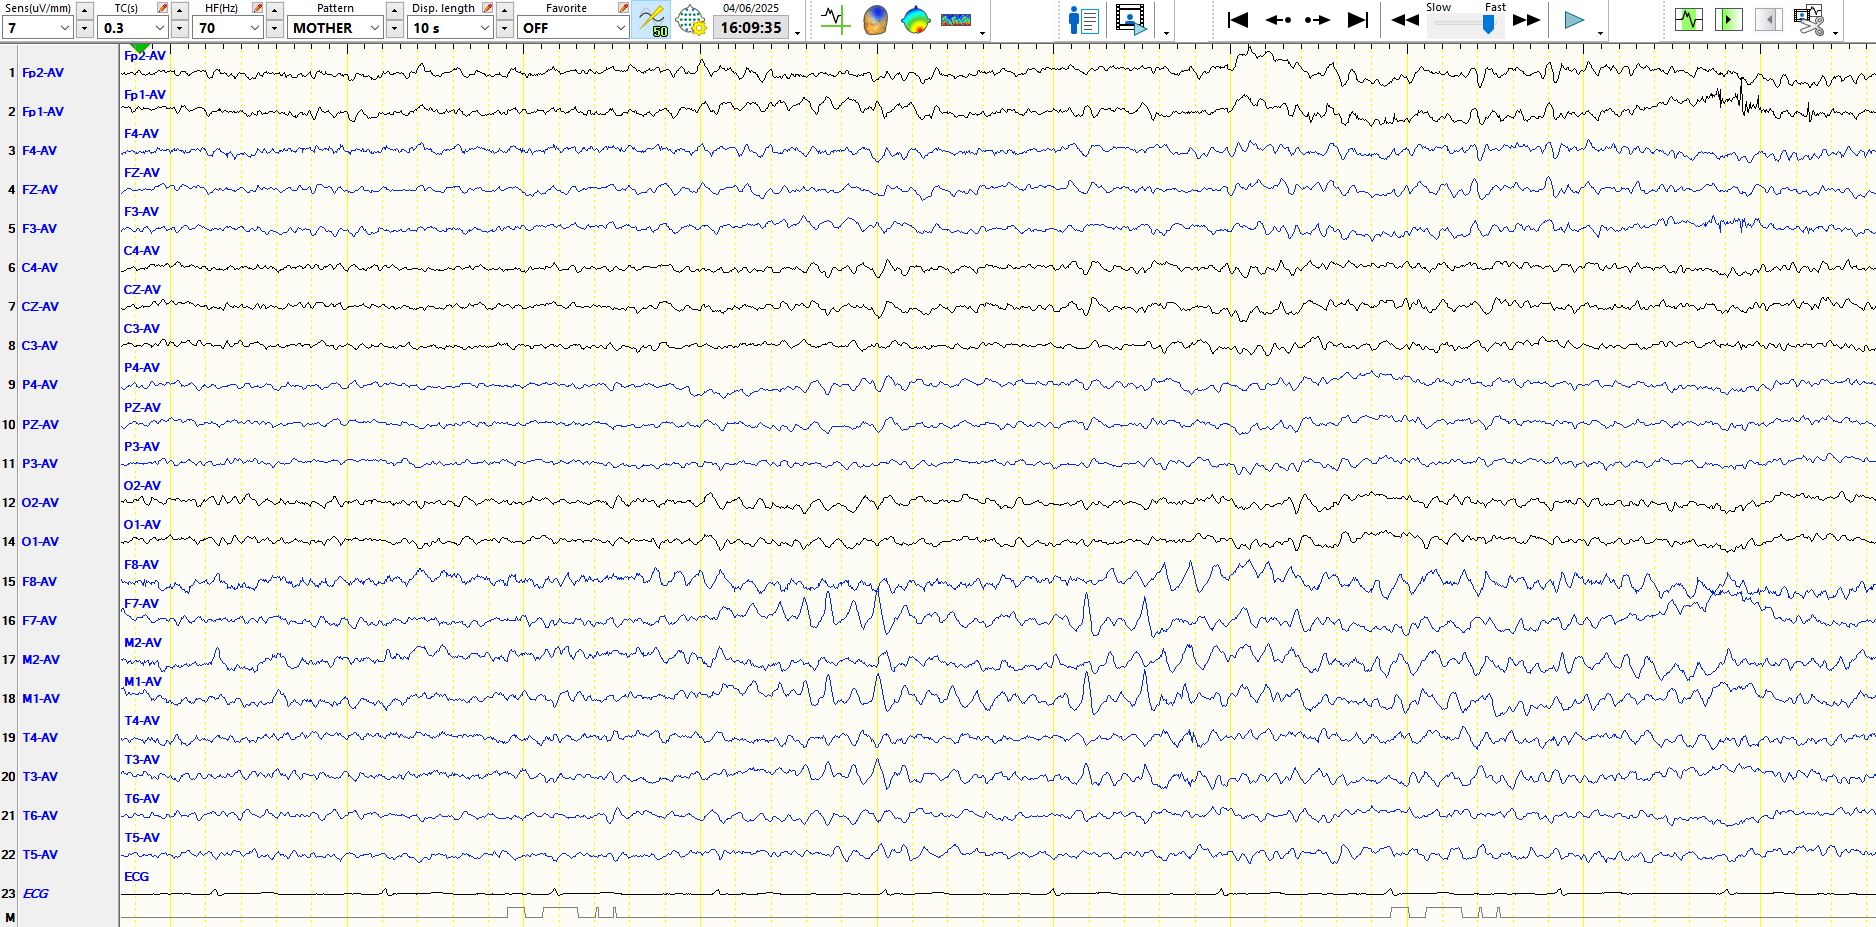Toggle the 50 Hz notch filter icon

[x=652, y=20]
